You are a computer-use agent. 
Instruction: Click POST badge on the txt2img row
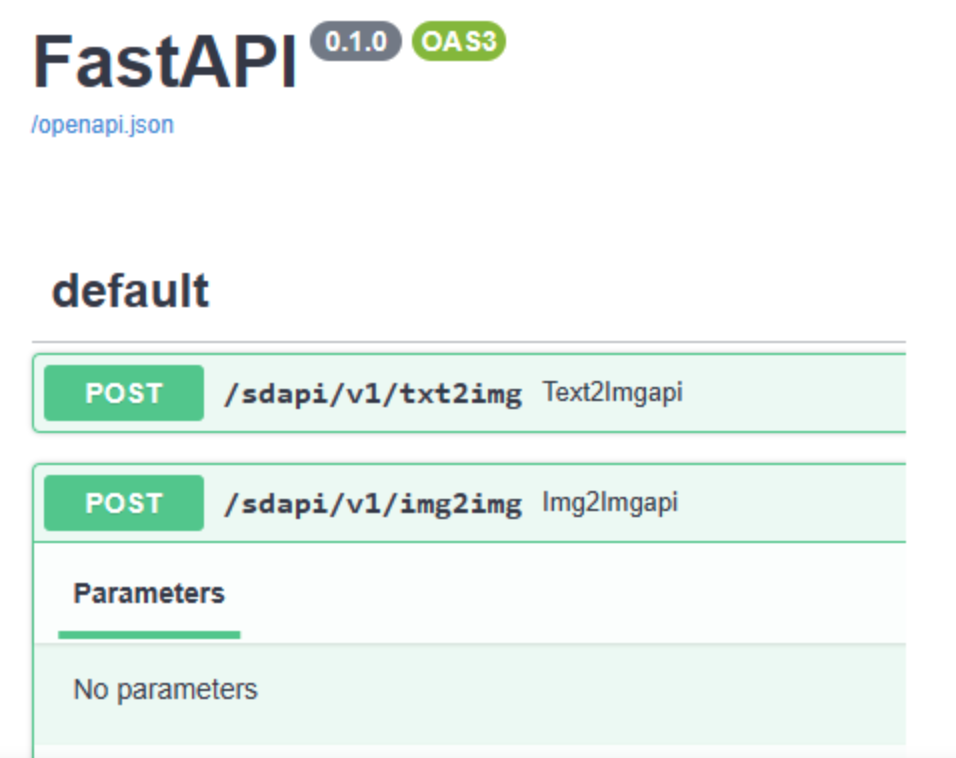point(124,393)
